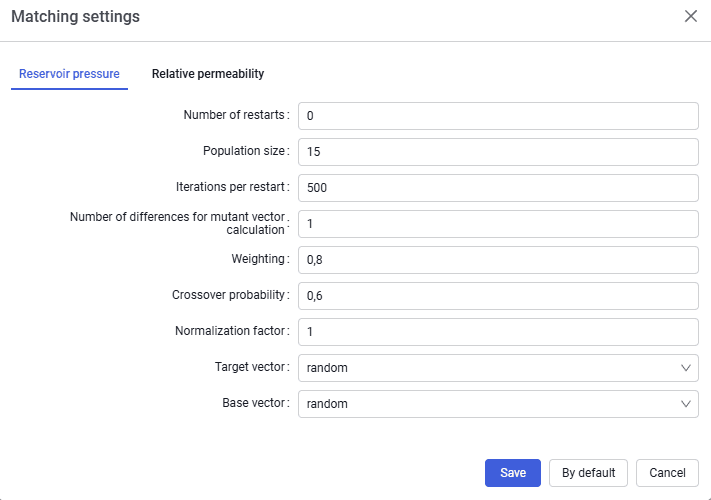Click the Matching settings title text
Viewport: 711px width, 500px height.
(x=76, y=17)
